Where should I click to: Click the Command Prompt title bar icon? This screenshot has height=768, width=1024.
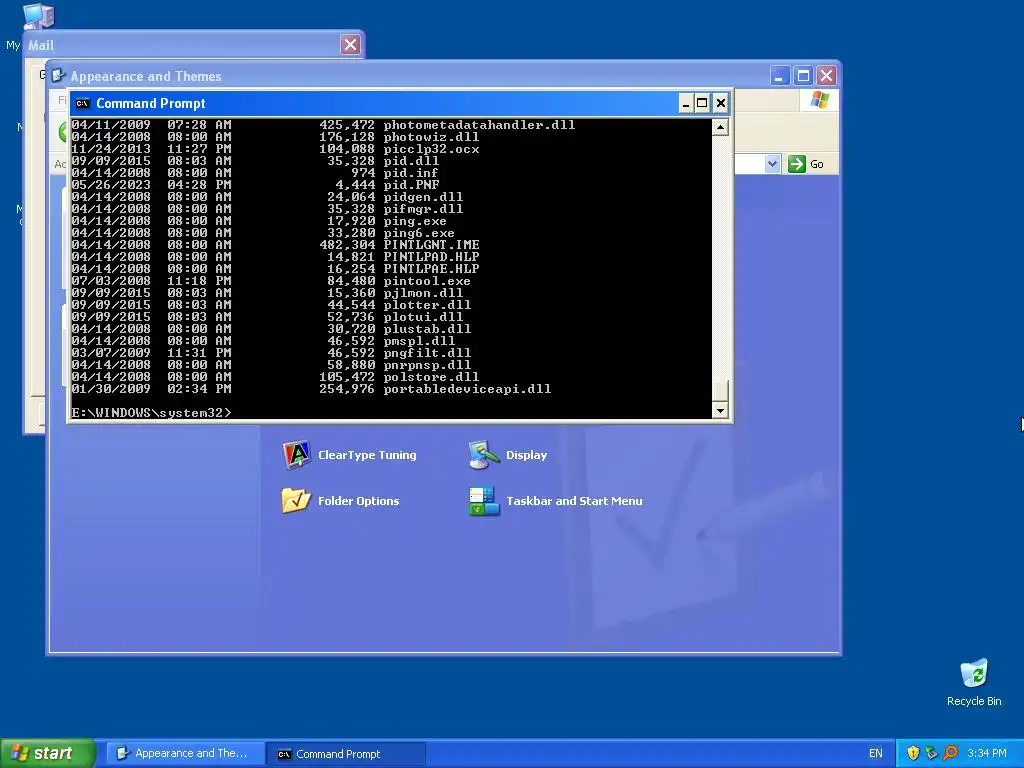click(x=82, y=103)
